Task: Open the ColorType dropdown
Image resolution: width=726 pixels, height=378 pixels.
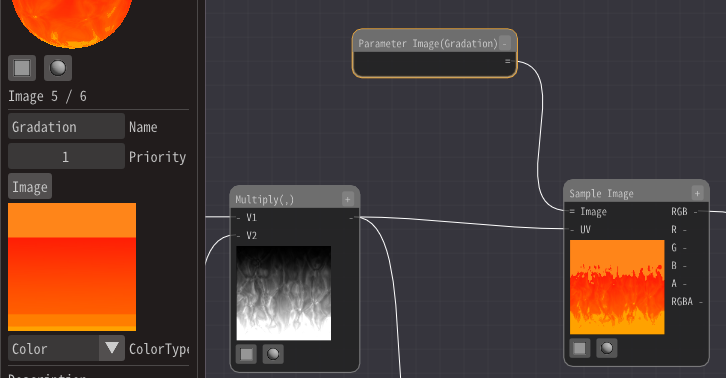Action: (66, 348)
